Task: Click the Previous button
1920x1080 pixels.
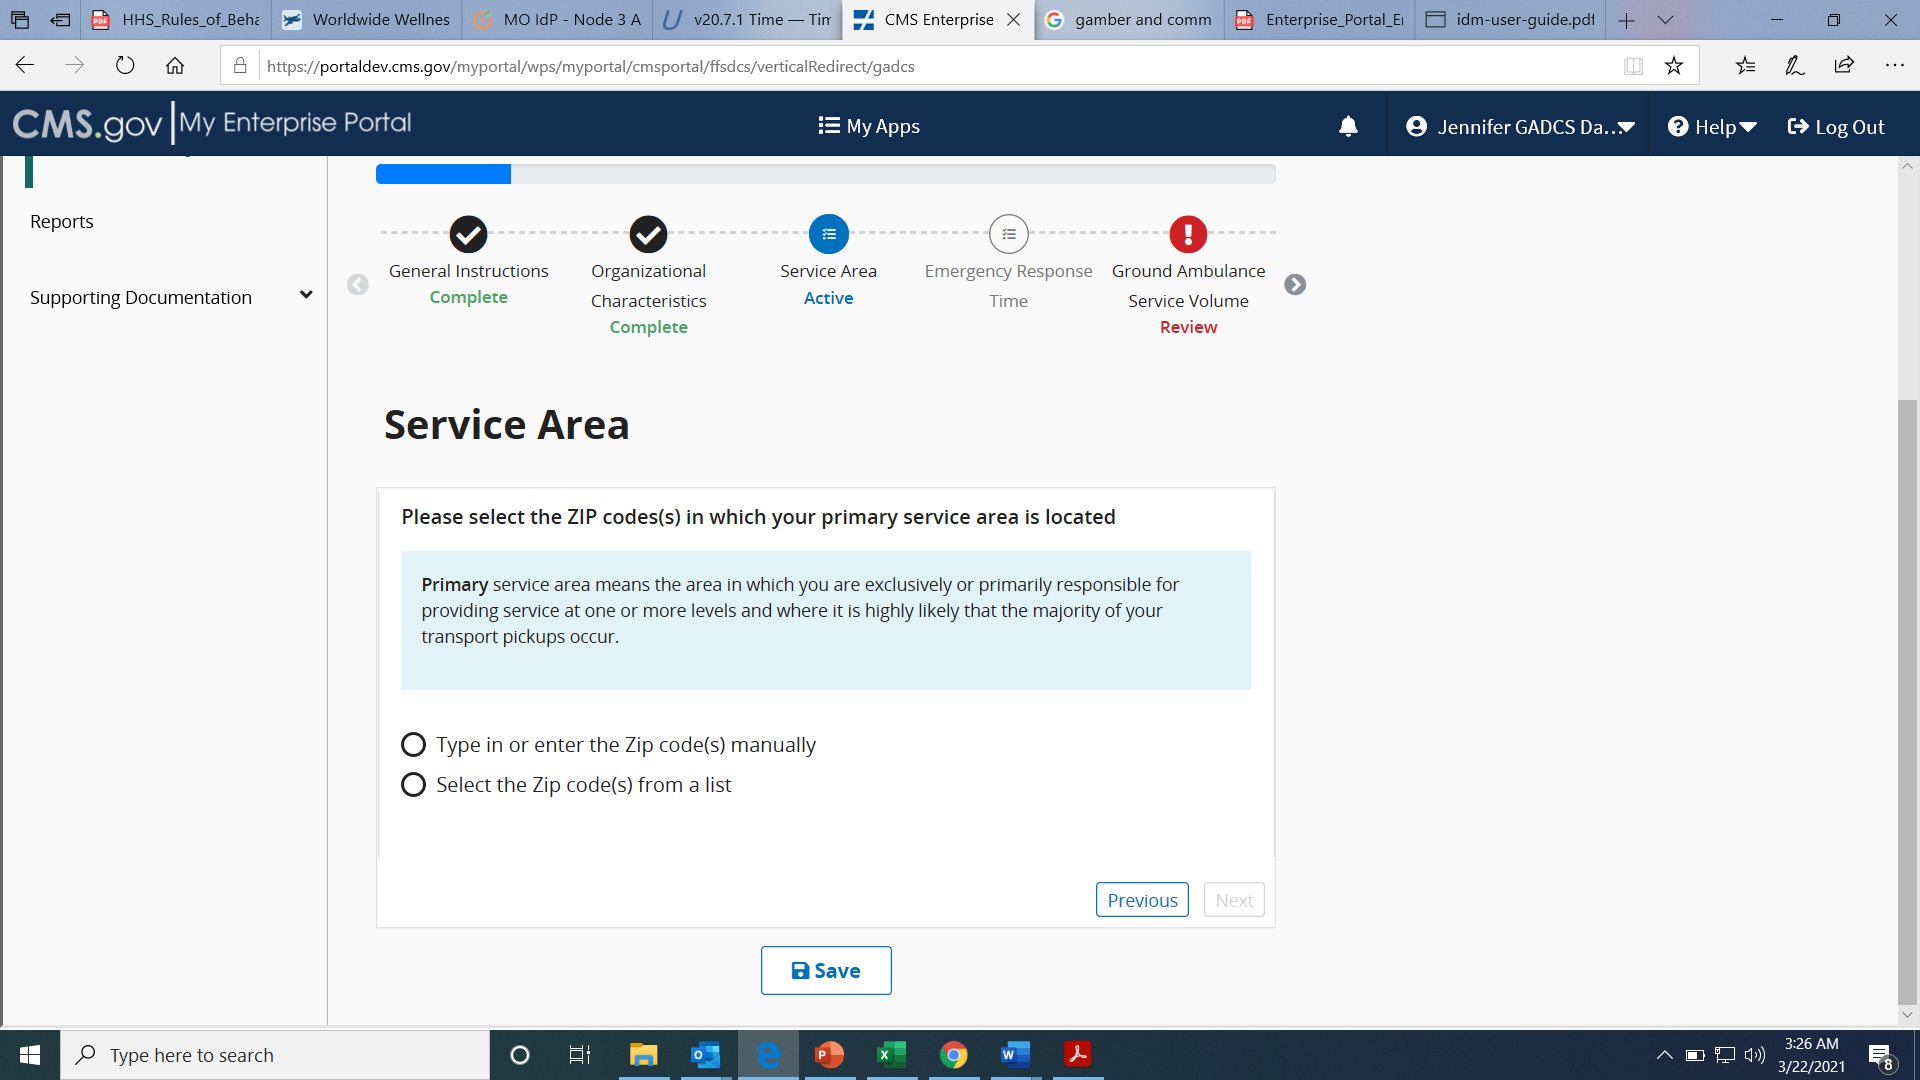Action: pyautogui.click(x=1142, y=900)
